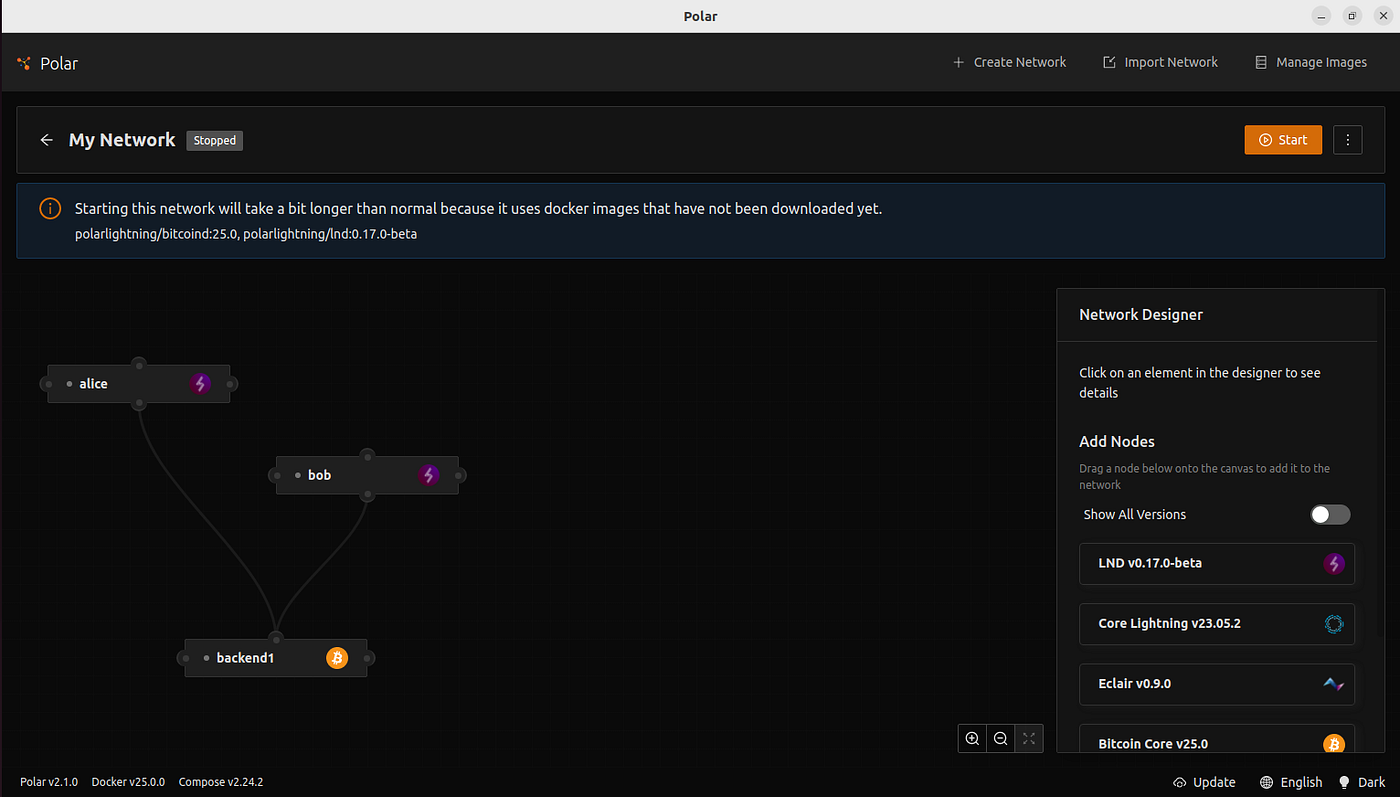The width and height of the screenshot is (1400, 797).
Task: Check for updates via Update
Action: click(x=1204, y=782)
